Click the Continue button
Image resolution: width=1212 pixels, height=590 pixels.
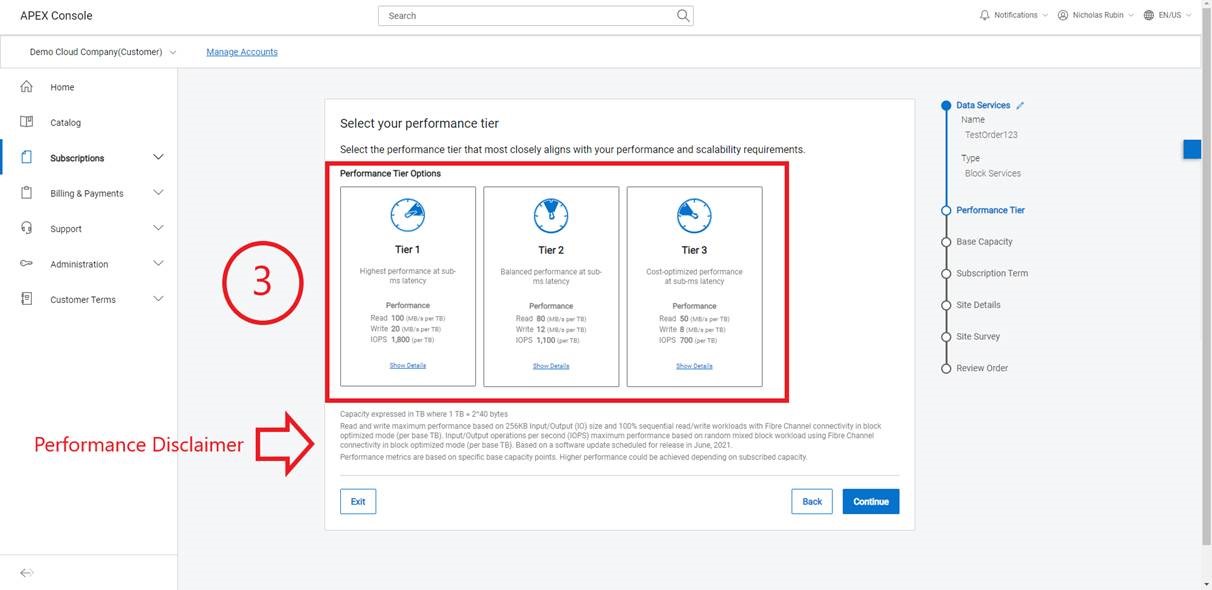870,501
